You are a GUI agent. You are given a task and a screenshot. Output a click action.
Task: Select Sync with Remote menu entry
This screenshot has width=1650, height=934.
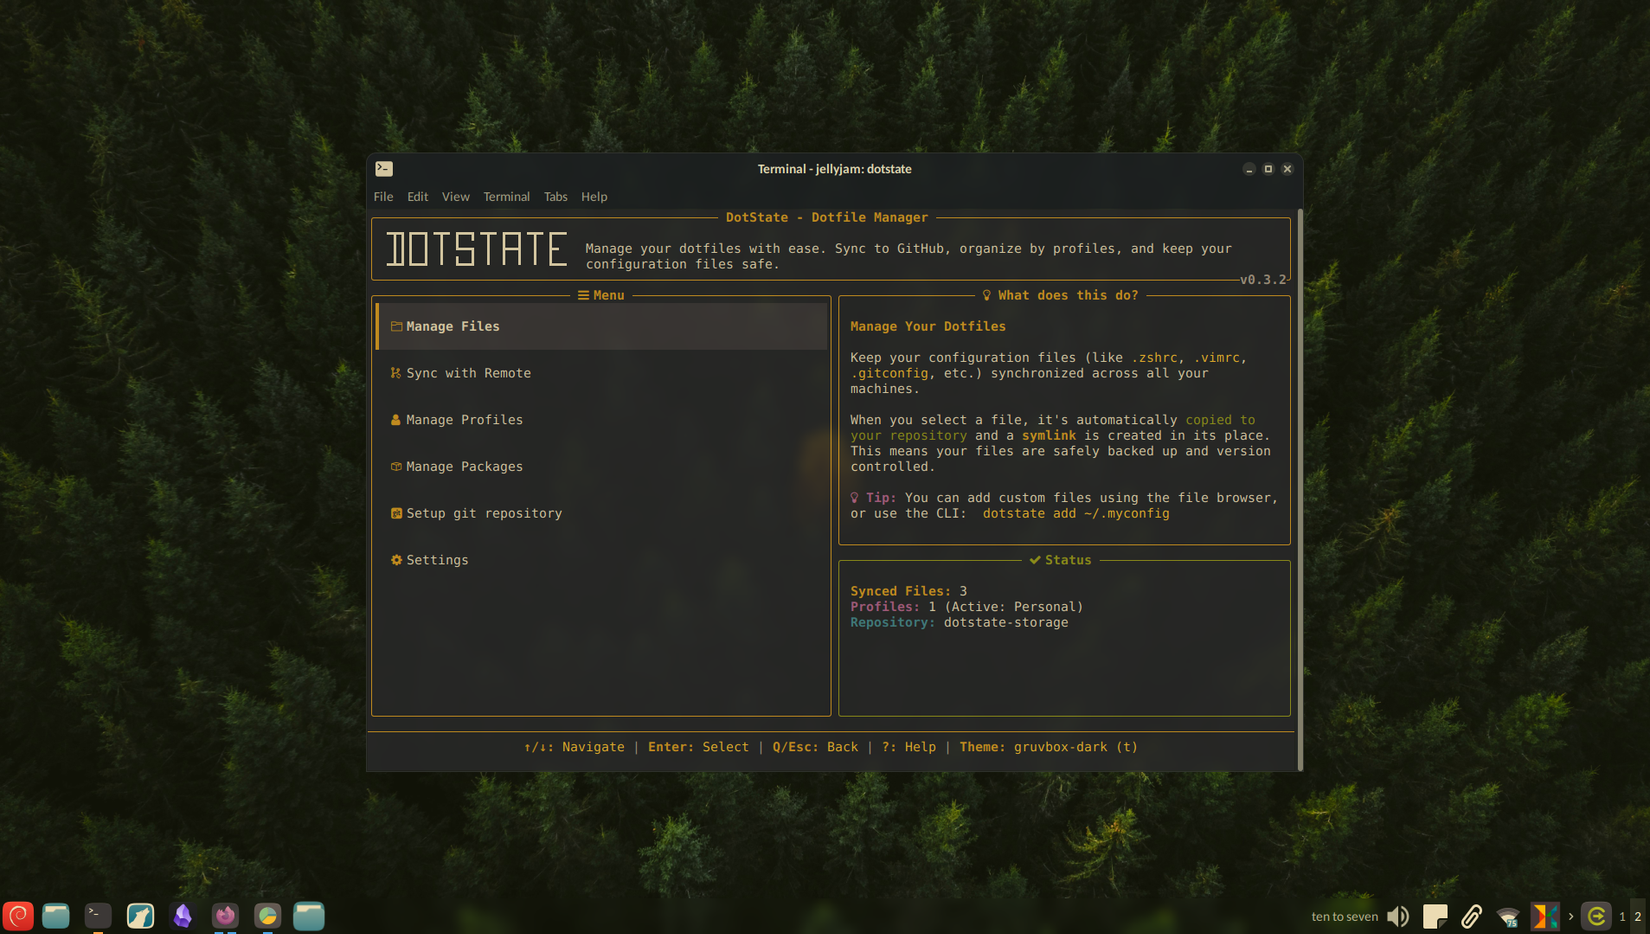point(603,373)
